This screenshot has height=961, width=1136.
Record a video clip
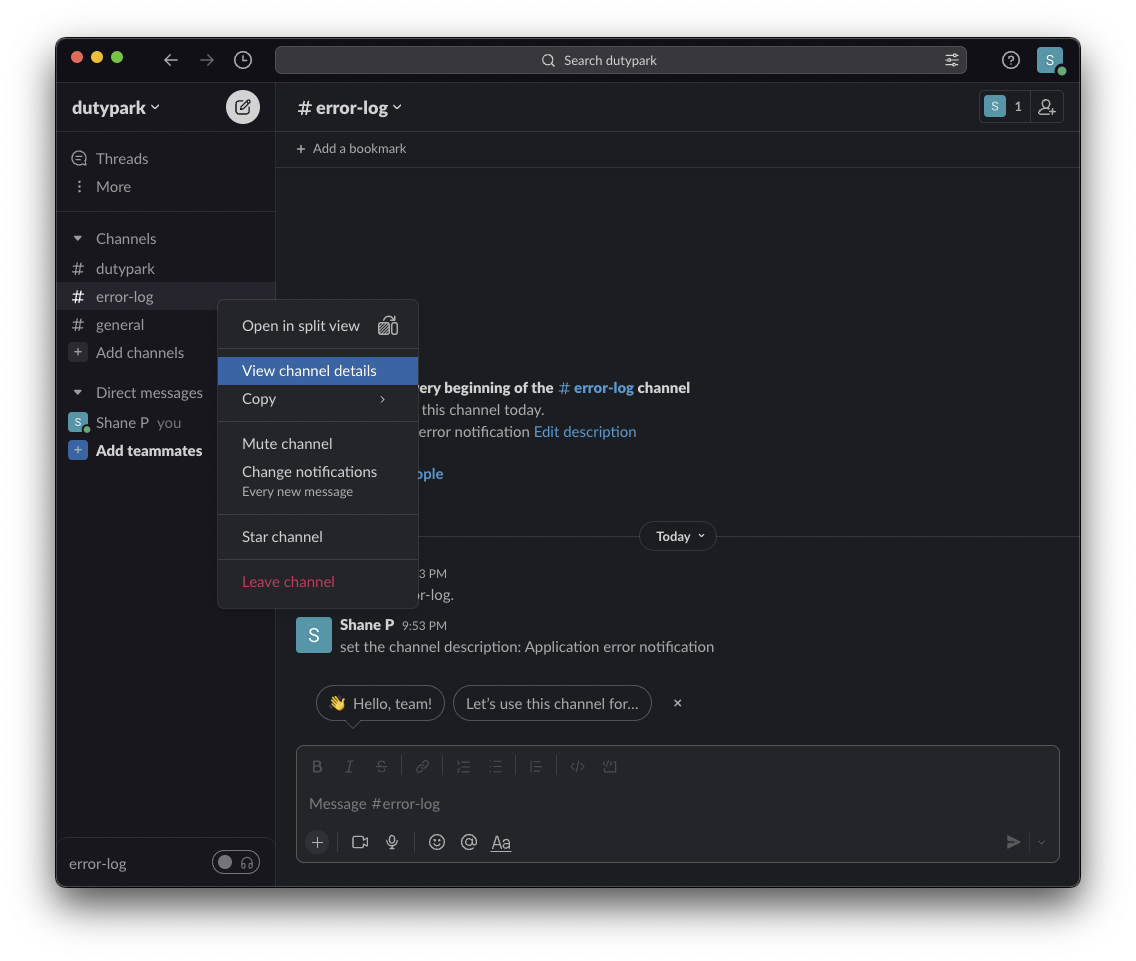359,842
